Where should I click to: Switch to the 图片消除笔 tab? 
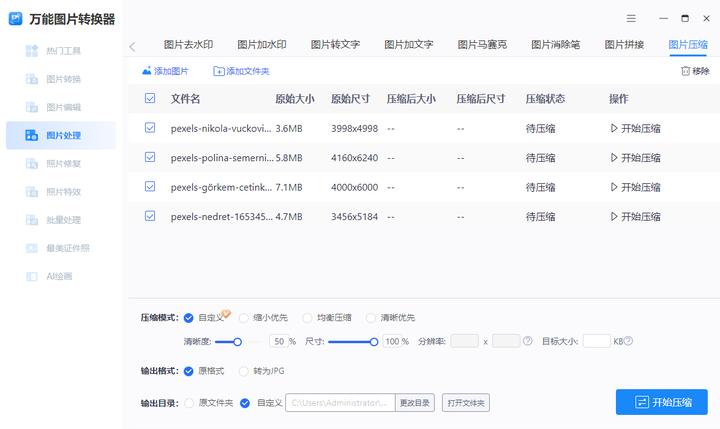coord(556,45)
